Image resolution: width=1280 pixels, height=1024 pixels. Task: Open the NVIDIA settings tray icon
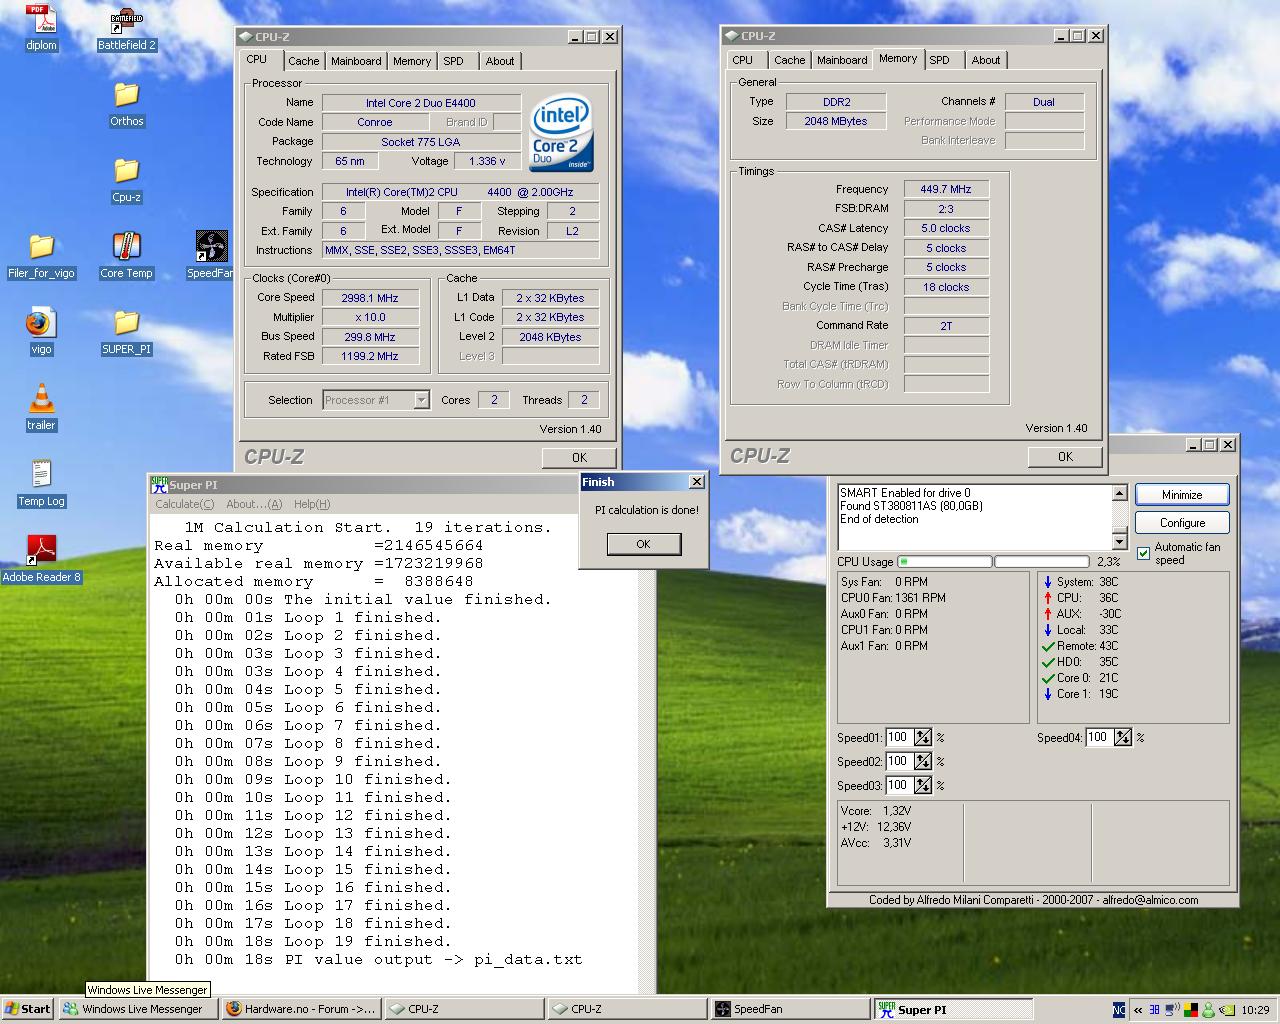(x=1225, y=1010)
